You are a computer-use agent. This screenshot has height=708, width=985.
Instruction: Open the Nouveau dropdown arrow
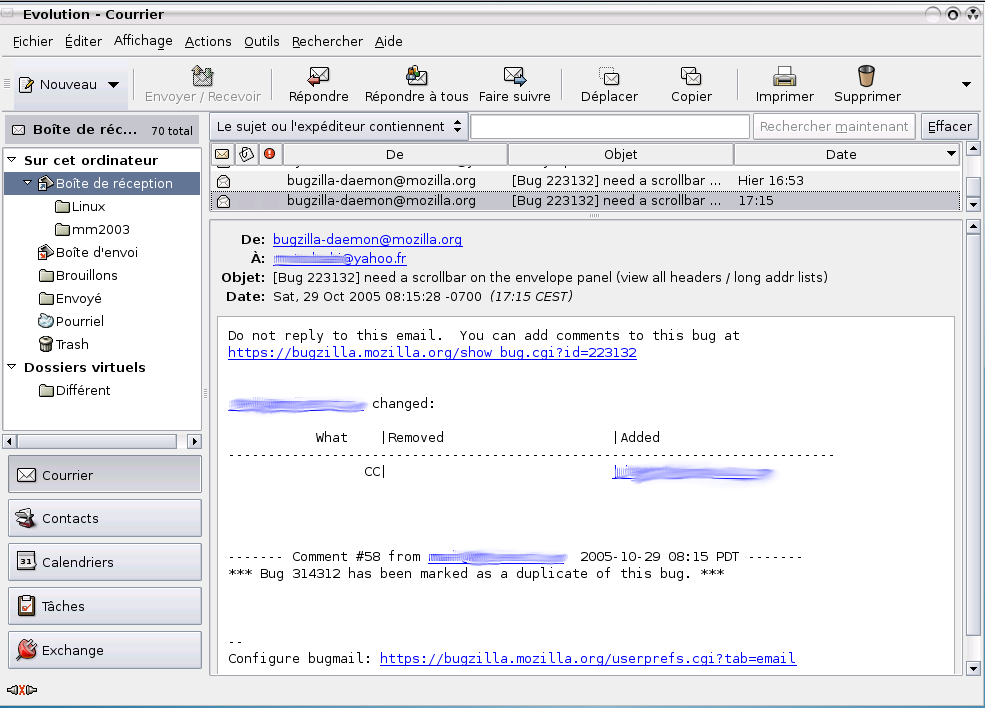[114, 85]
